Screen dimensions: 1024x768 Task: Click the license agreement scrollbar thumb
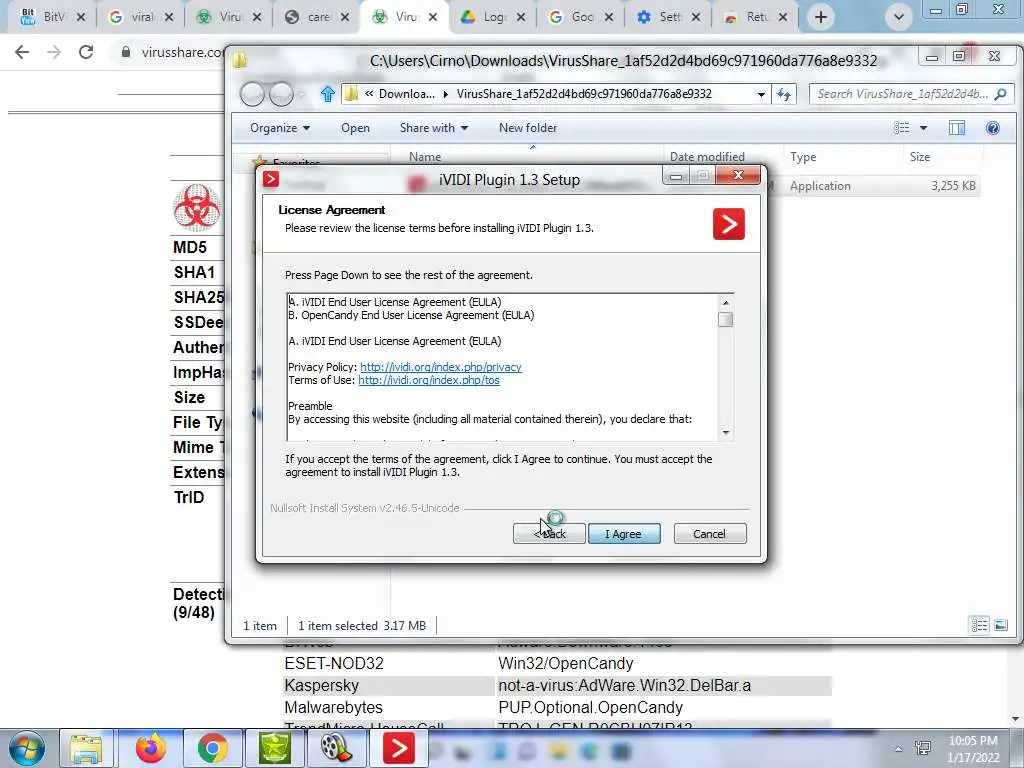(x=726, y=319)
